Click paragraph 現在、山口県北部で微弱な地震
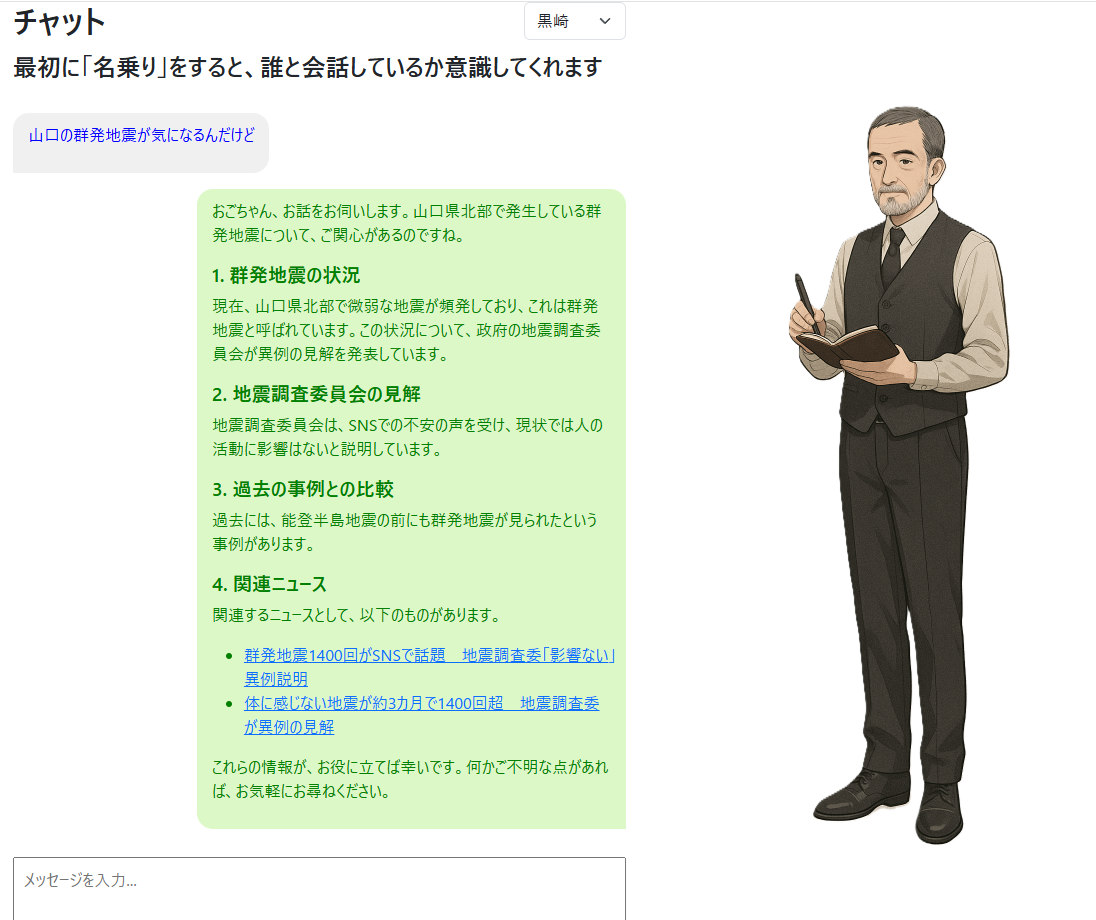 (x=406, y=330)
